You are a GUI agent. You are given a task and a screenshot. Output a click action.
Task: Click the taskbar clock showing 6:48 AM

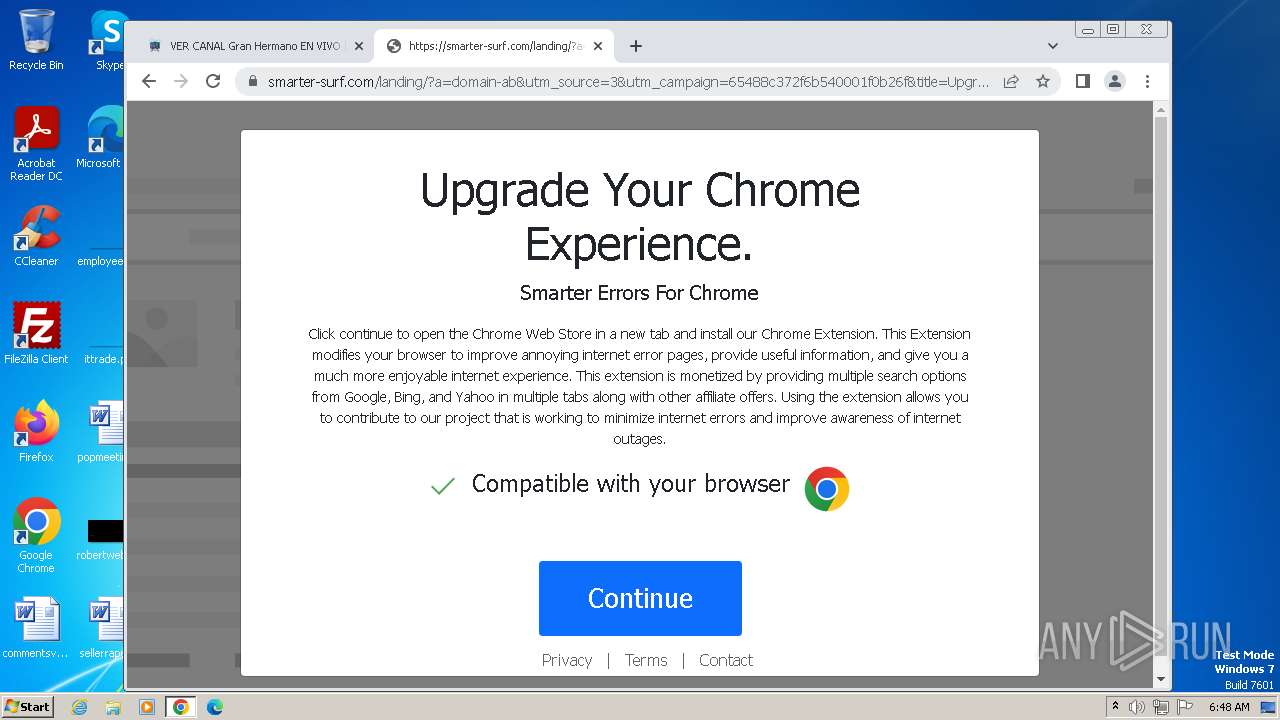coord(1229,707)
